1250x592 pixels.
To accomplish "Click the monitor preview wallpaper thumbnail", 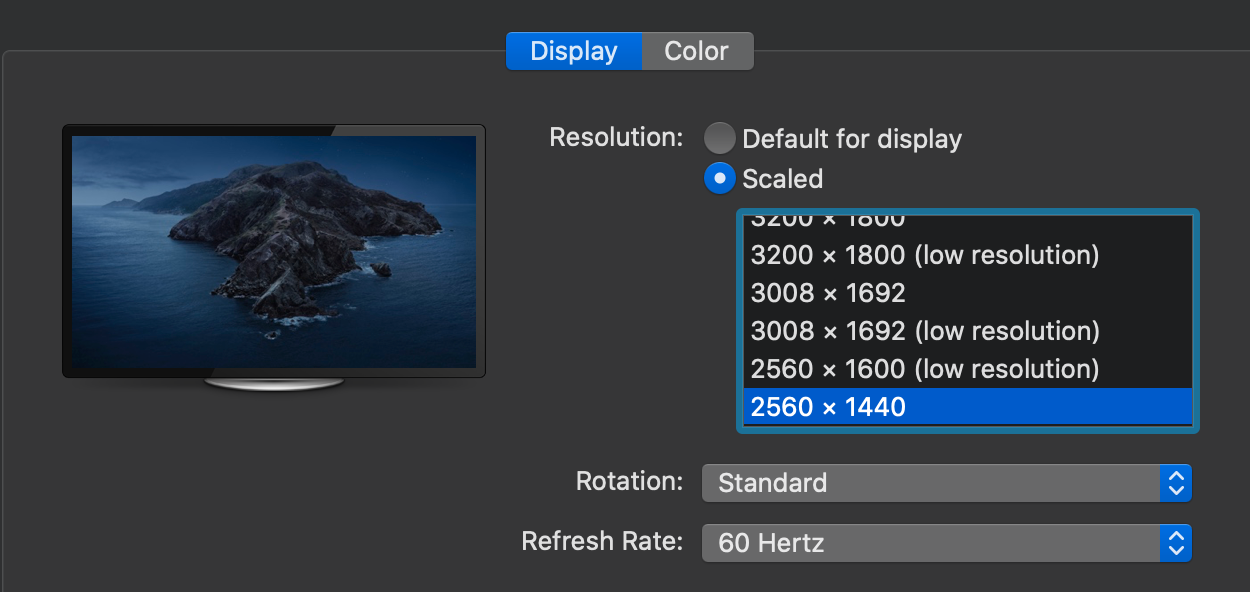I will pos(273,251).
